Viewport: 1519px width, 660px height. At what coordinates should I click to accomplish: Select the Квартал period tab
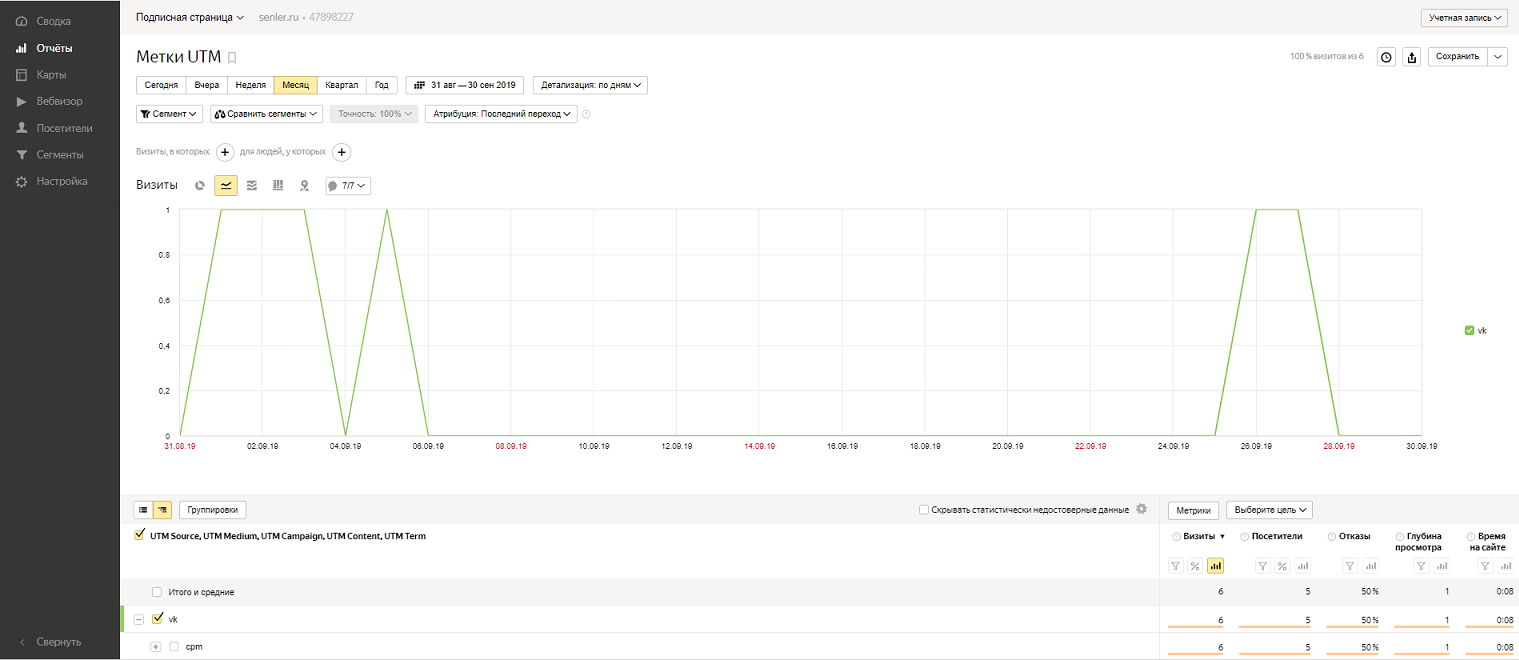click(341, 85)
